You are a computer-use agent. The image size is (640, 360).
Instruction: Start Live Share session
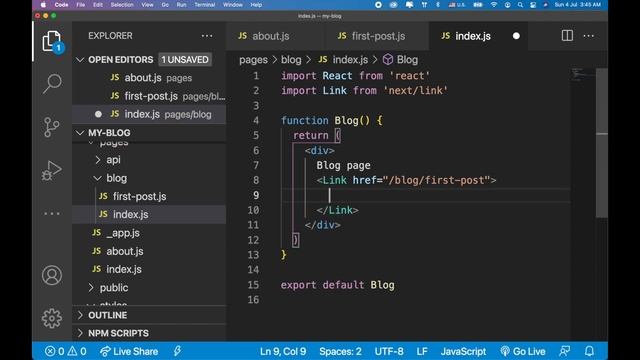129,351
